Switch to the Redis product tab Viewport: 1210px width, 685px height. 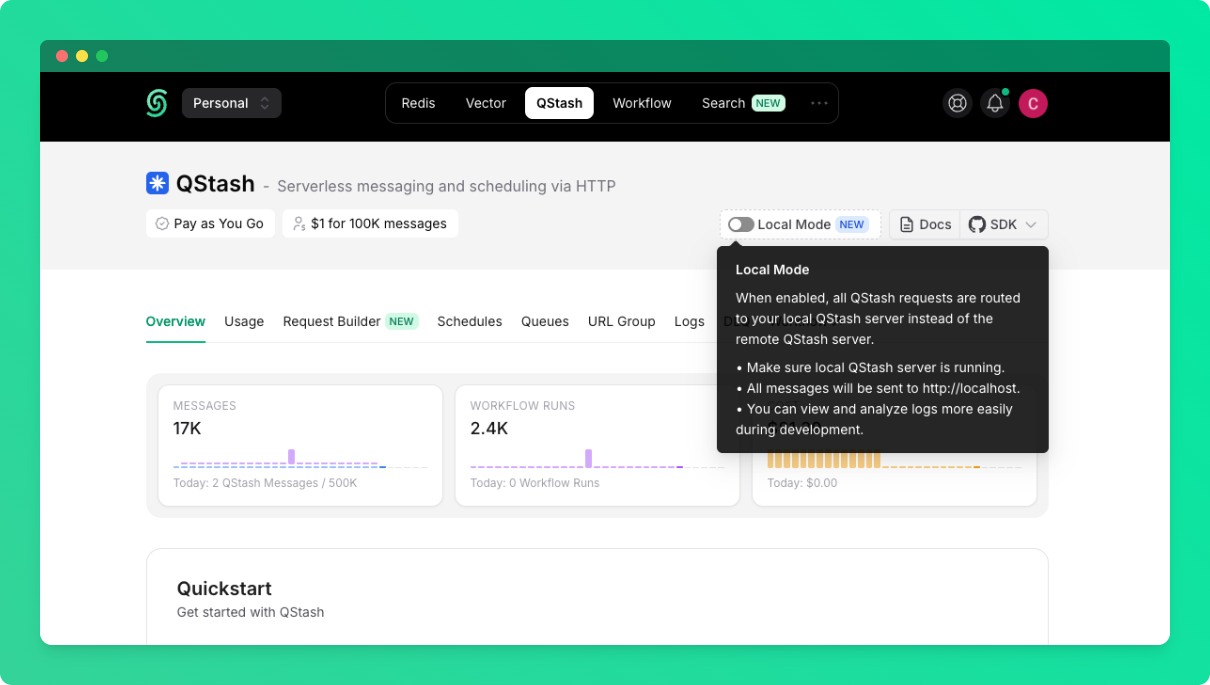pos(418,103)
